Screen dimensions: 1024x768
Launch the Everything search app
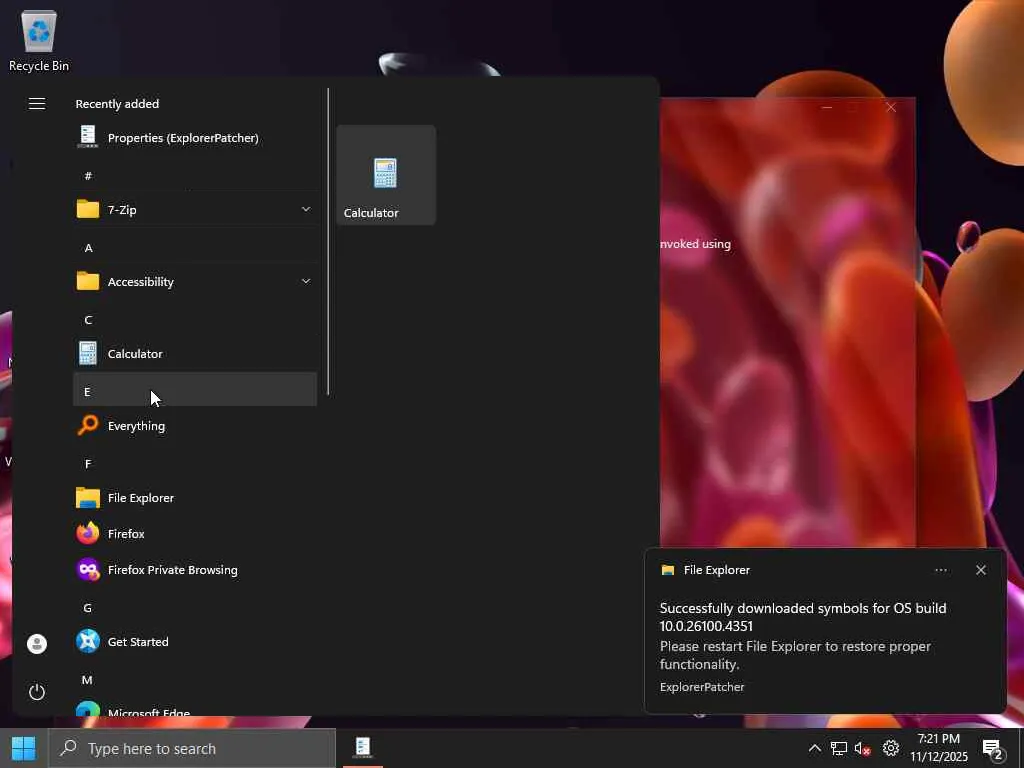pyautogui.click(x=195, y=426)
